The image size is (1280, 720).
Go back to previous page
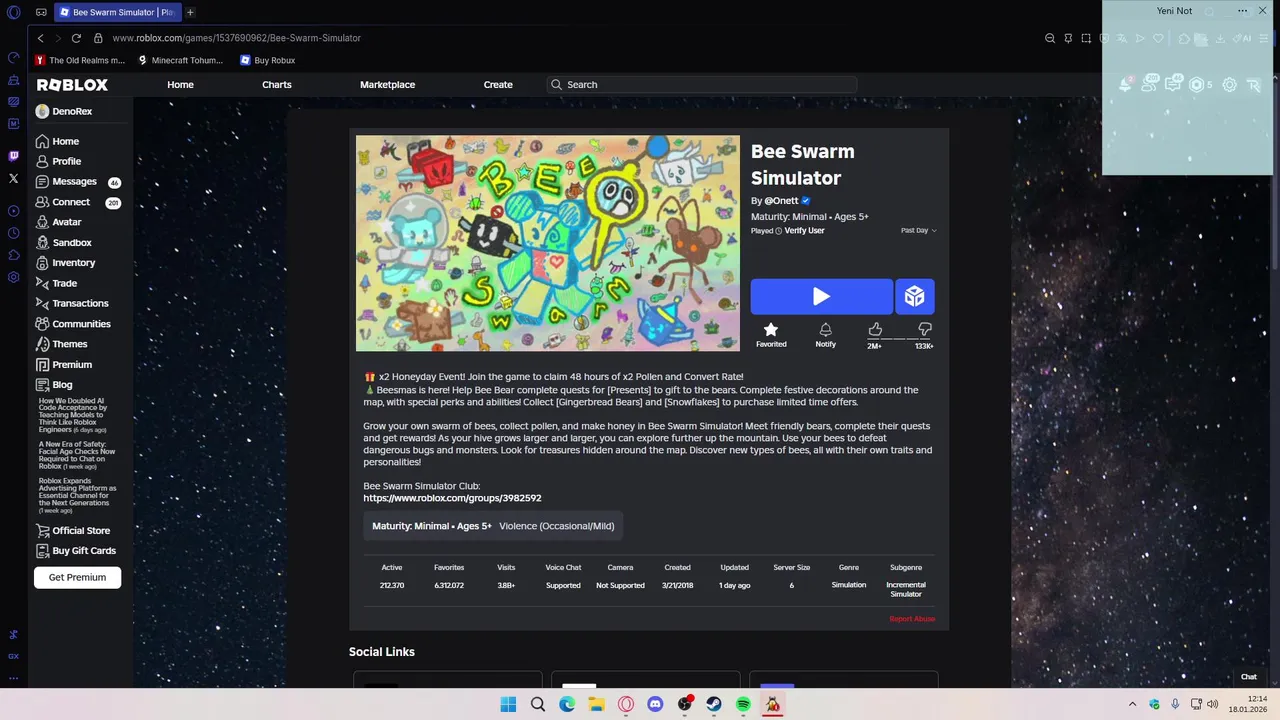point(40,38)
